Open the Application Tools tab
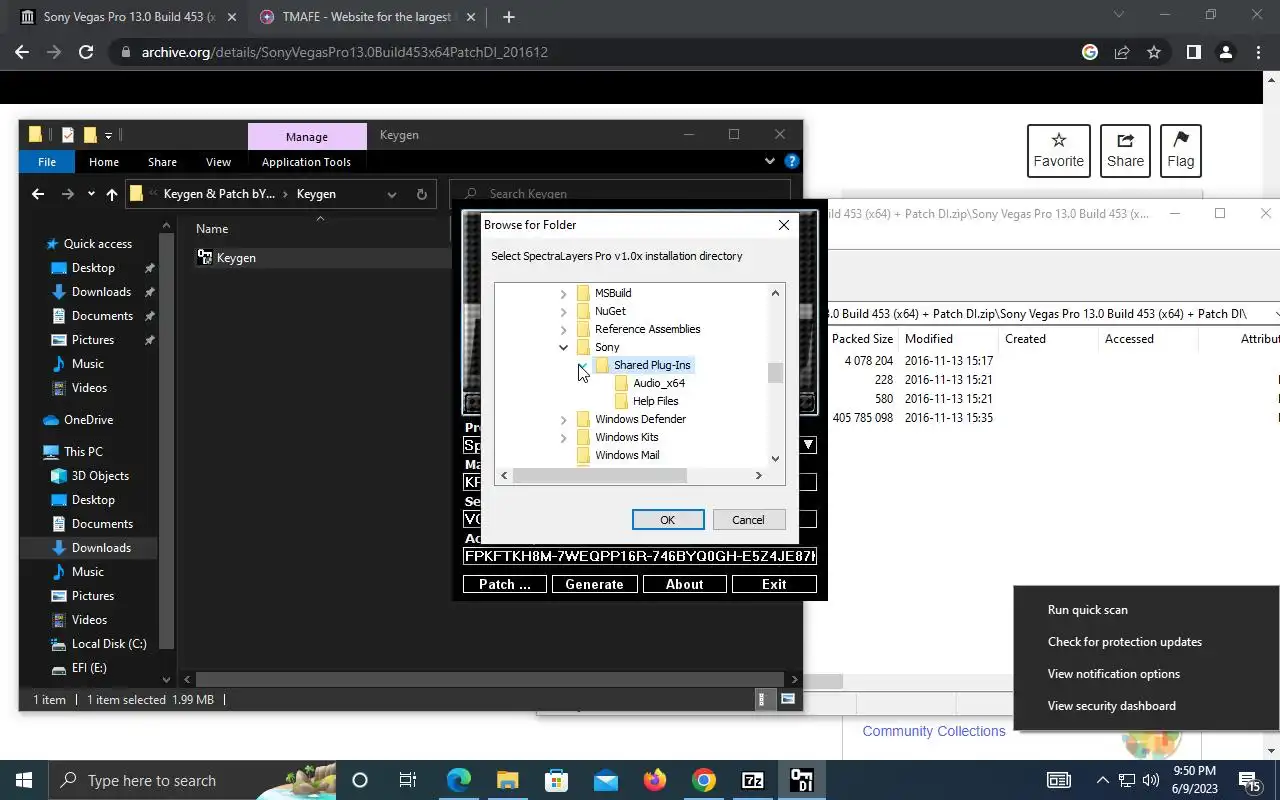This screenshot has height=800, width=1280. (306, 162)
